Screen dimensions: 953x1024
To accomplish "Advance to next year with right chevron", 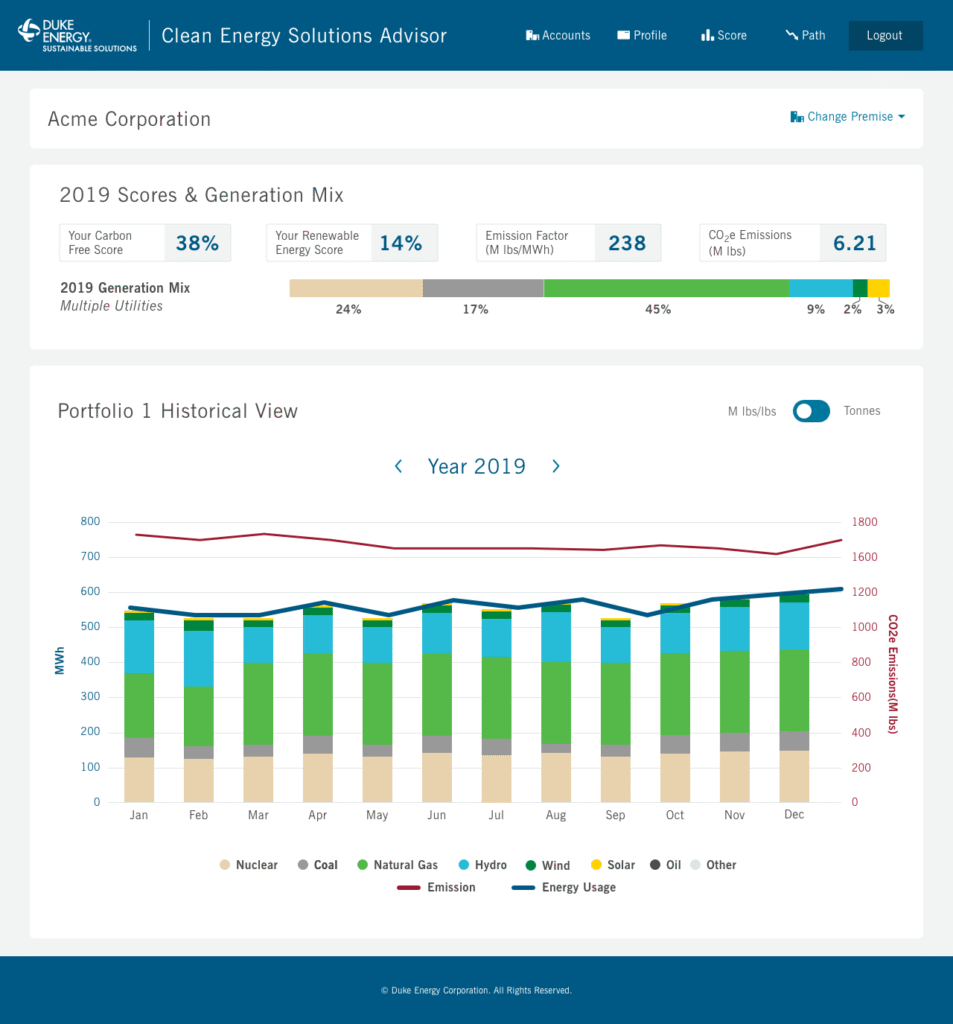I will [556, 466].
